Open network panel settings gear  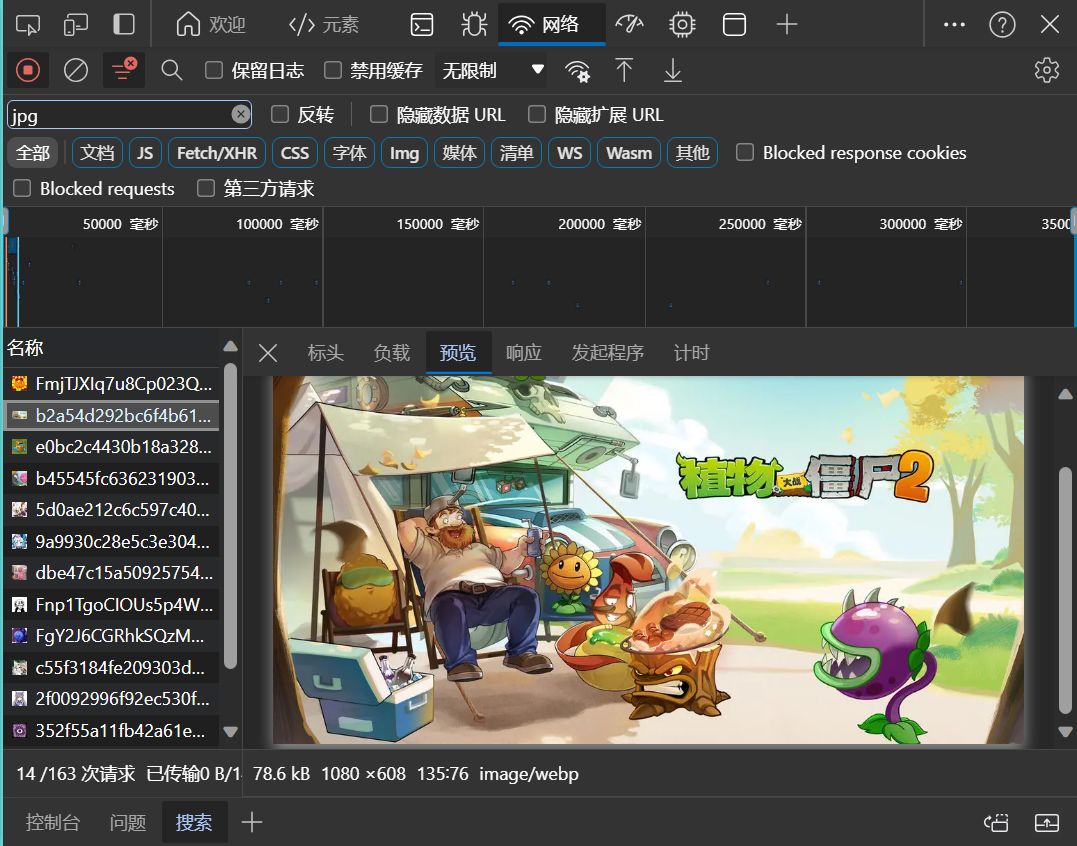[x=1046, y=70]
